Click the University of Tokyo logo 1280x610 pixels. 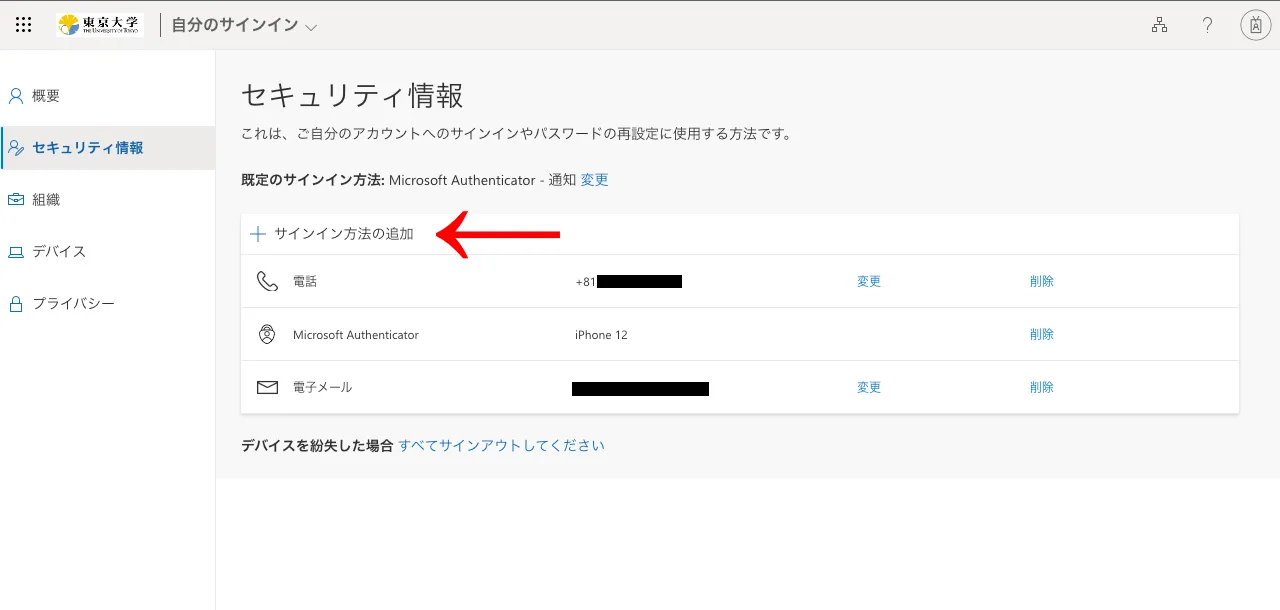(100, 25)
